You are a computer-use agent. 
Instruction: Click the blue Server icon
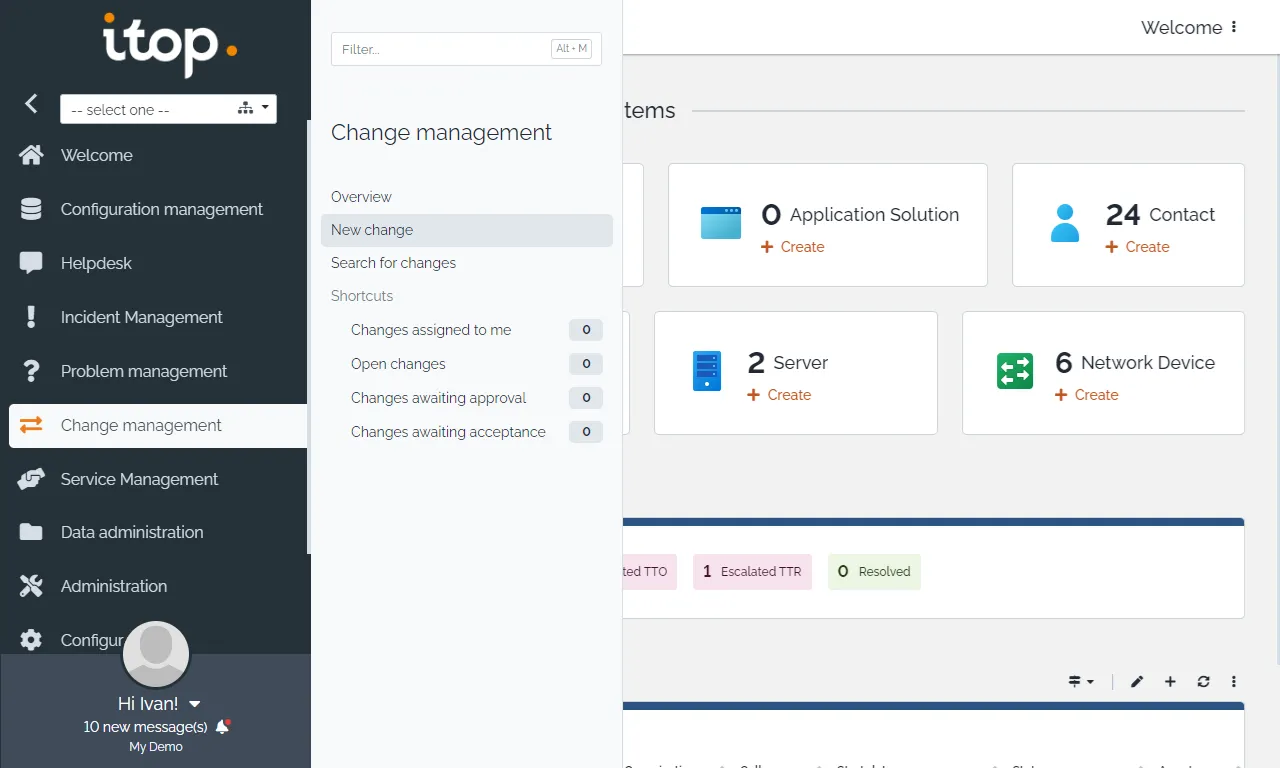click(x=707, y=371)
